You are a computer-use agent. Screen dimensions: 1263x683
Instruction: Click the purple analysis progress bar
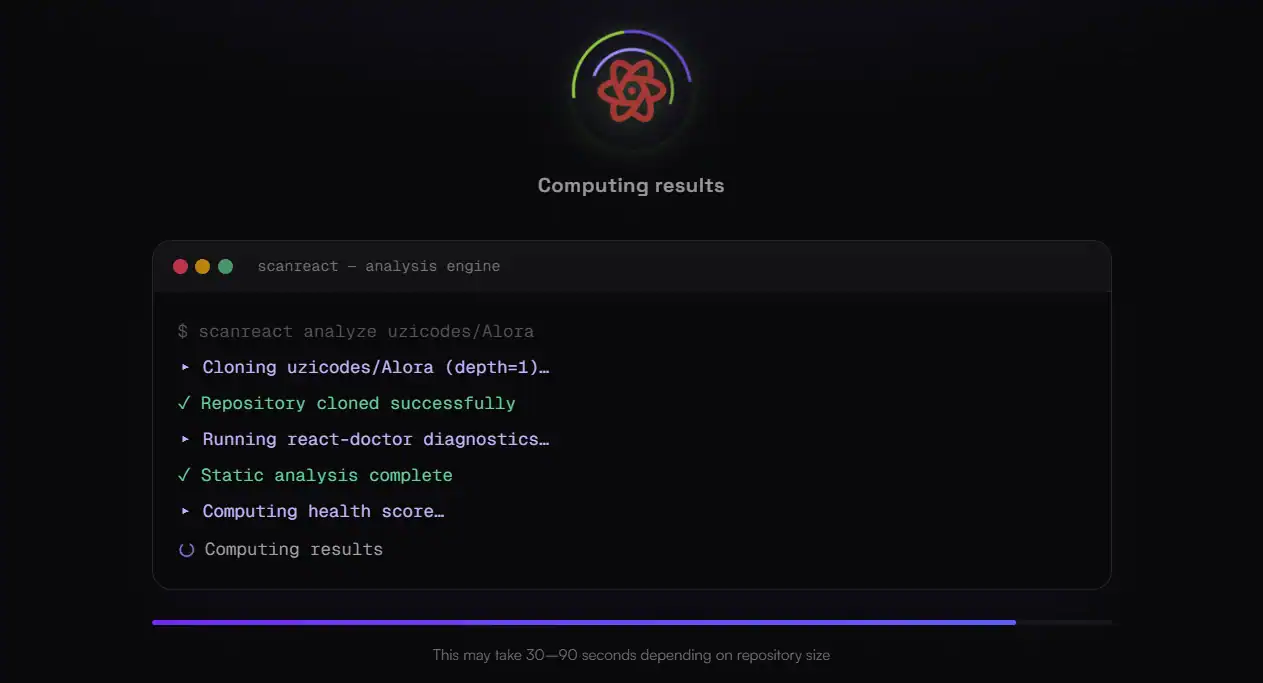pyautogui.click(x=632, y=622)
